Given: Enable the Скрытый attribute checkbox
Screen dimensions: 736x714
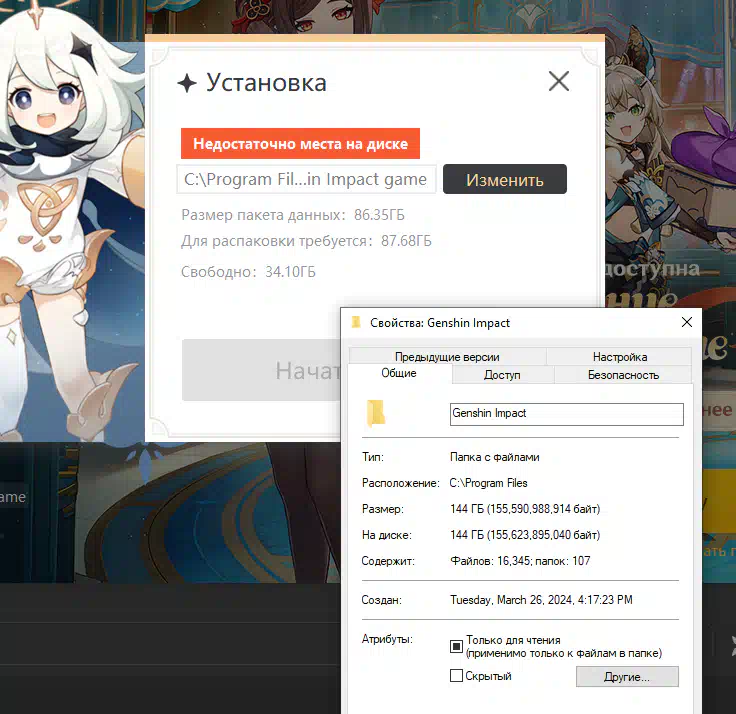Looking at the screenshot, I should pos(456,676).
